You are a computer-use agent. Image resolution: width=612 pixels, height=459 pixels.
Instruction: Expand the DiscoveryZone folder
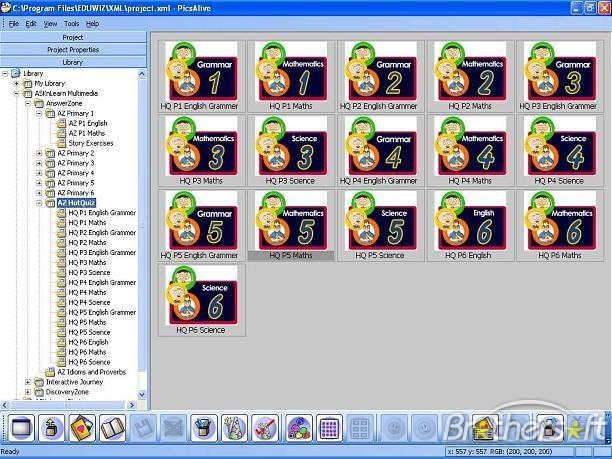click(28, 392)
